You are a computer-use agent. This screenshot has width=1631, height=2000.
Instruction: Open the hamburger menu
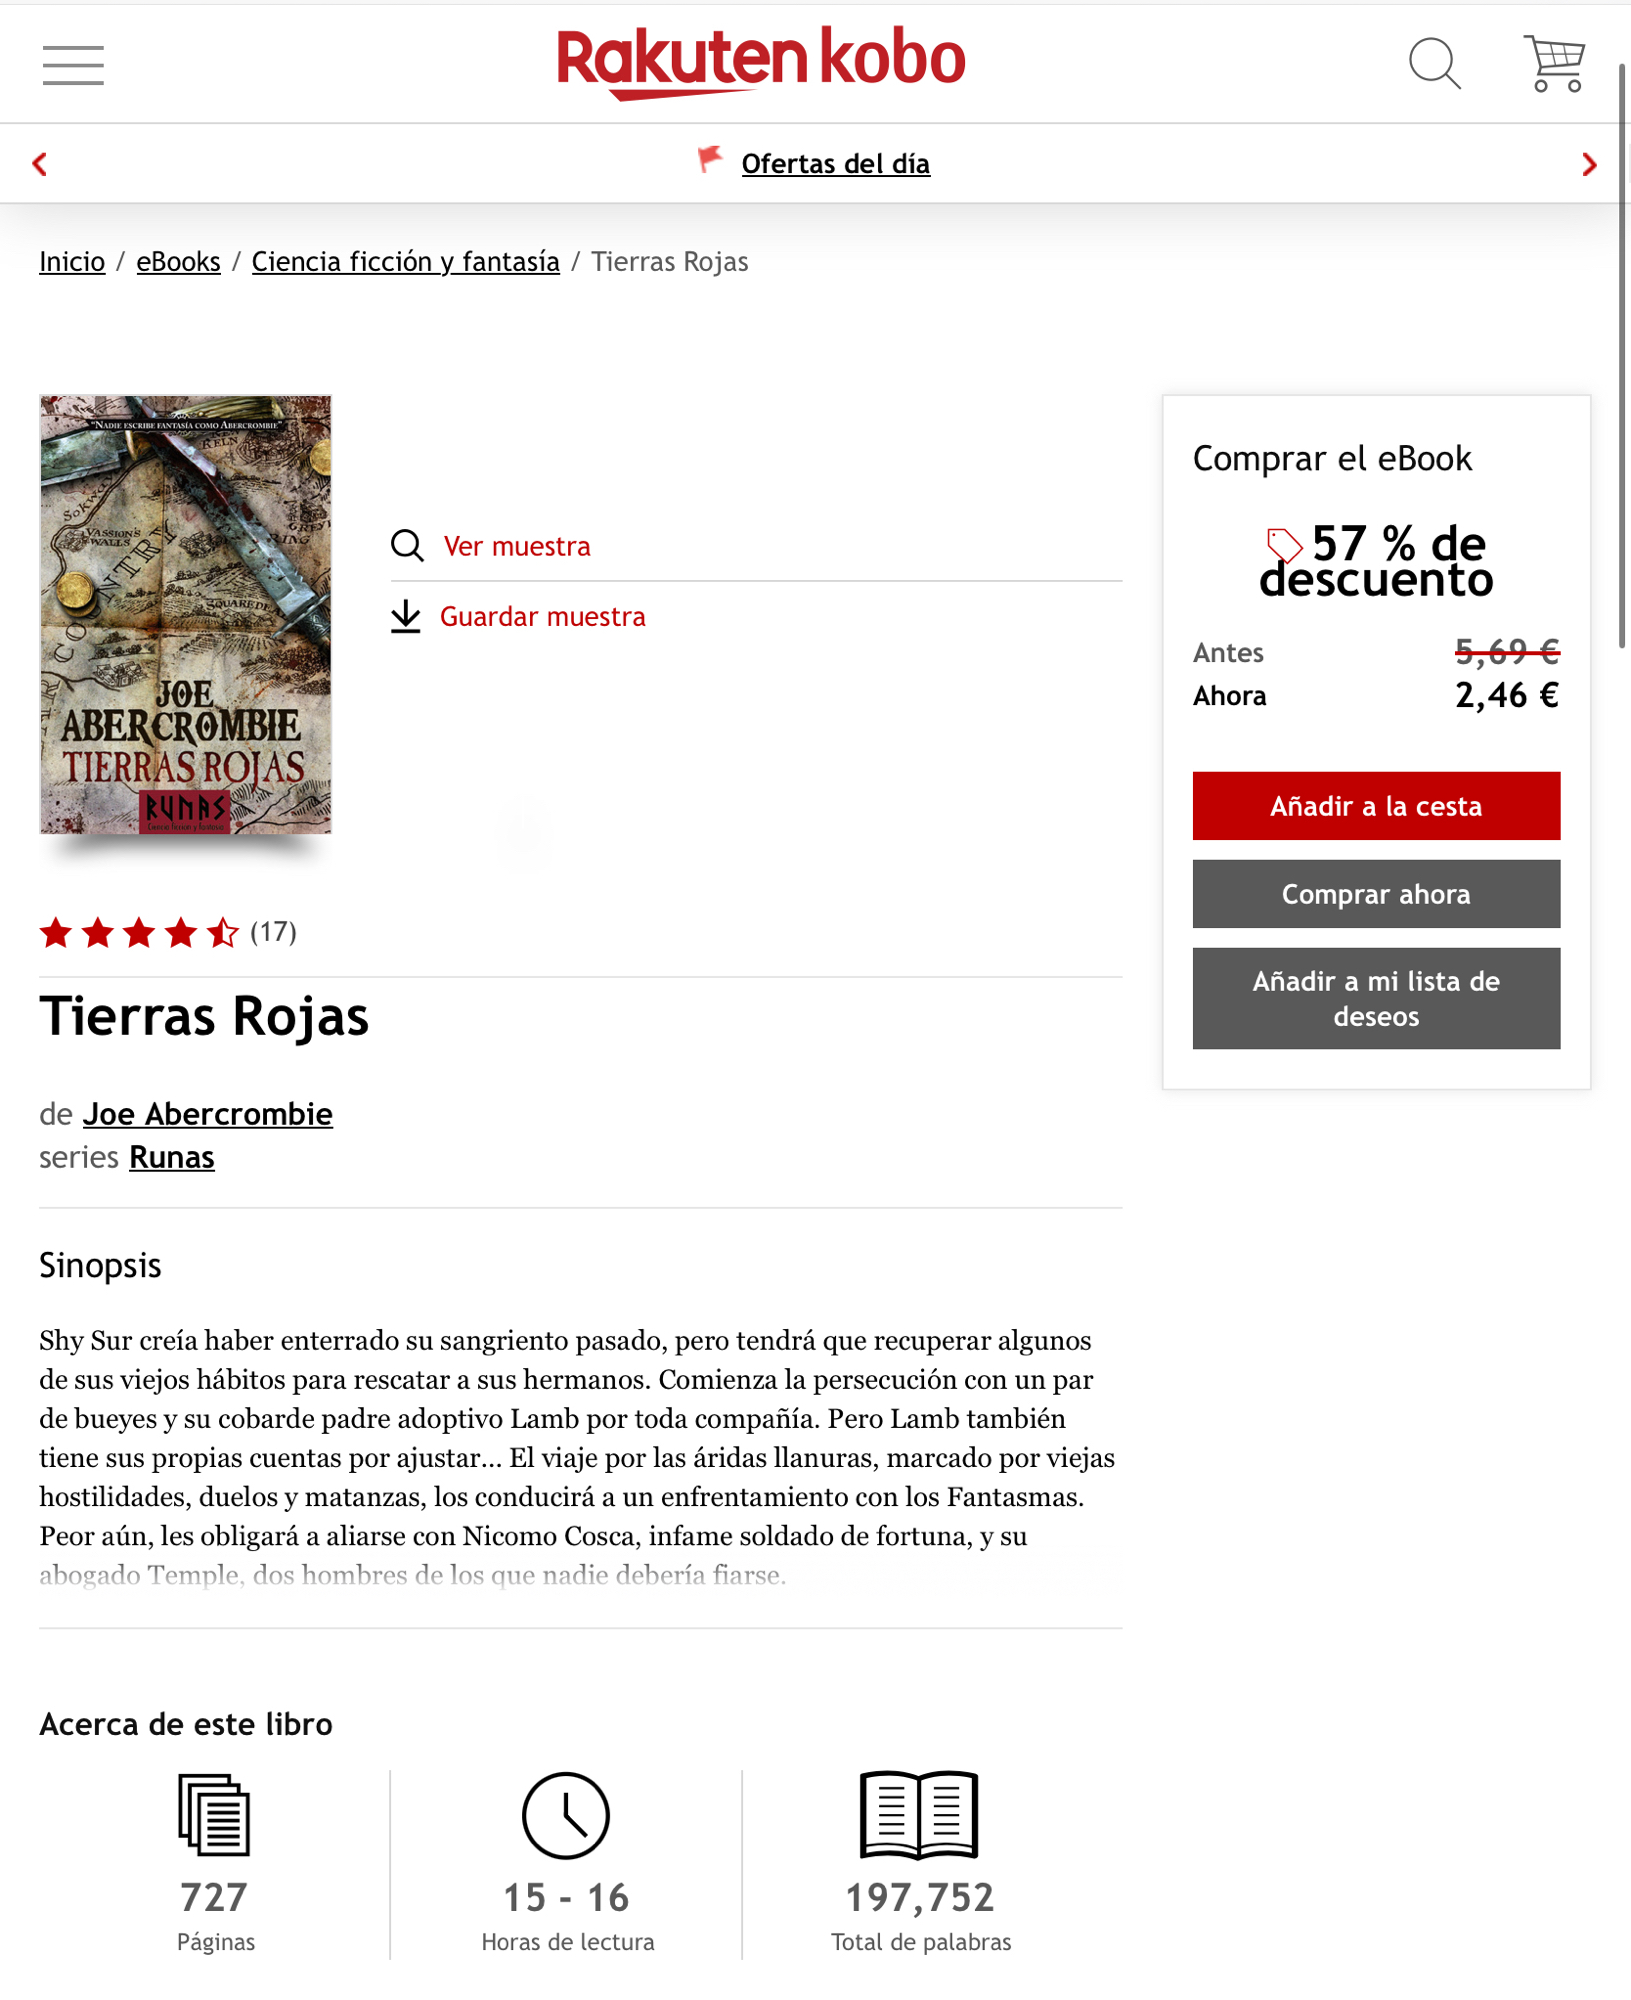pyautogui.click(x=73, y=65)
